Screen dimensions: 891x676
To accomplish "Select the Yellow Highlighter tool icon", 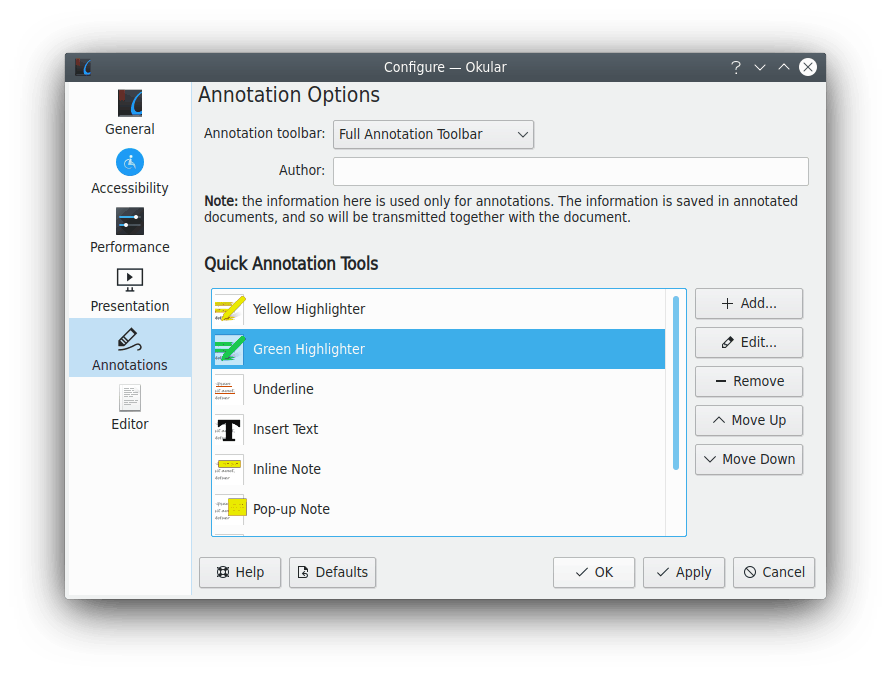I will (x=229, y=309).
